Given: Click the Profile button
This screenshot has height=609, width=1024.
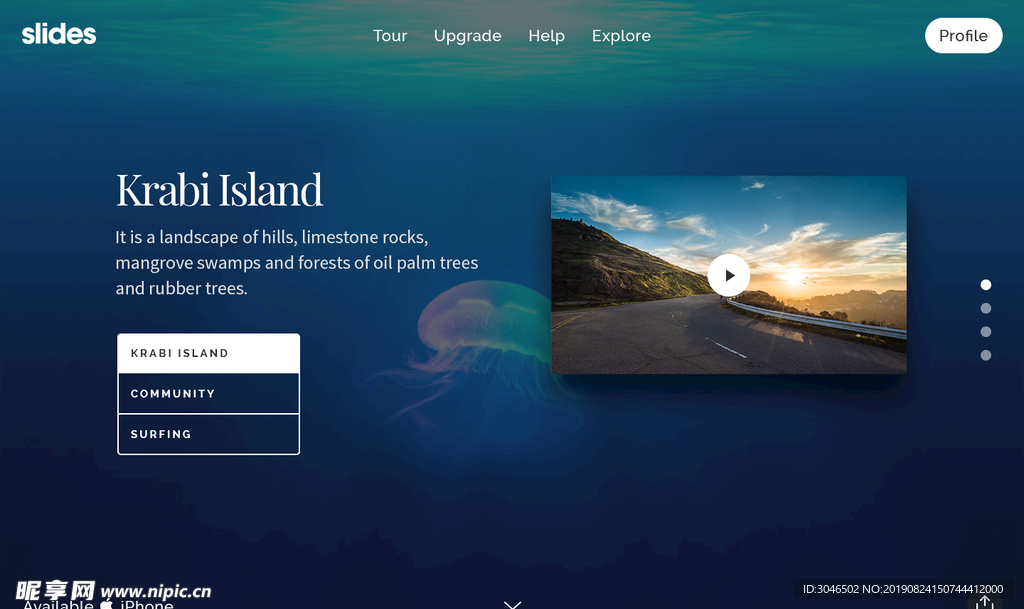Looking at the screenshot, I should pos(963,36).
